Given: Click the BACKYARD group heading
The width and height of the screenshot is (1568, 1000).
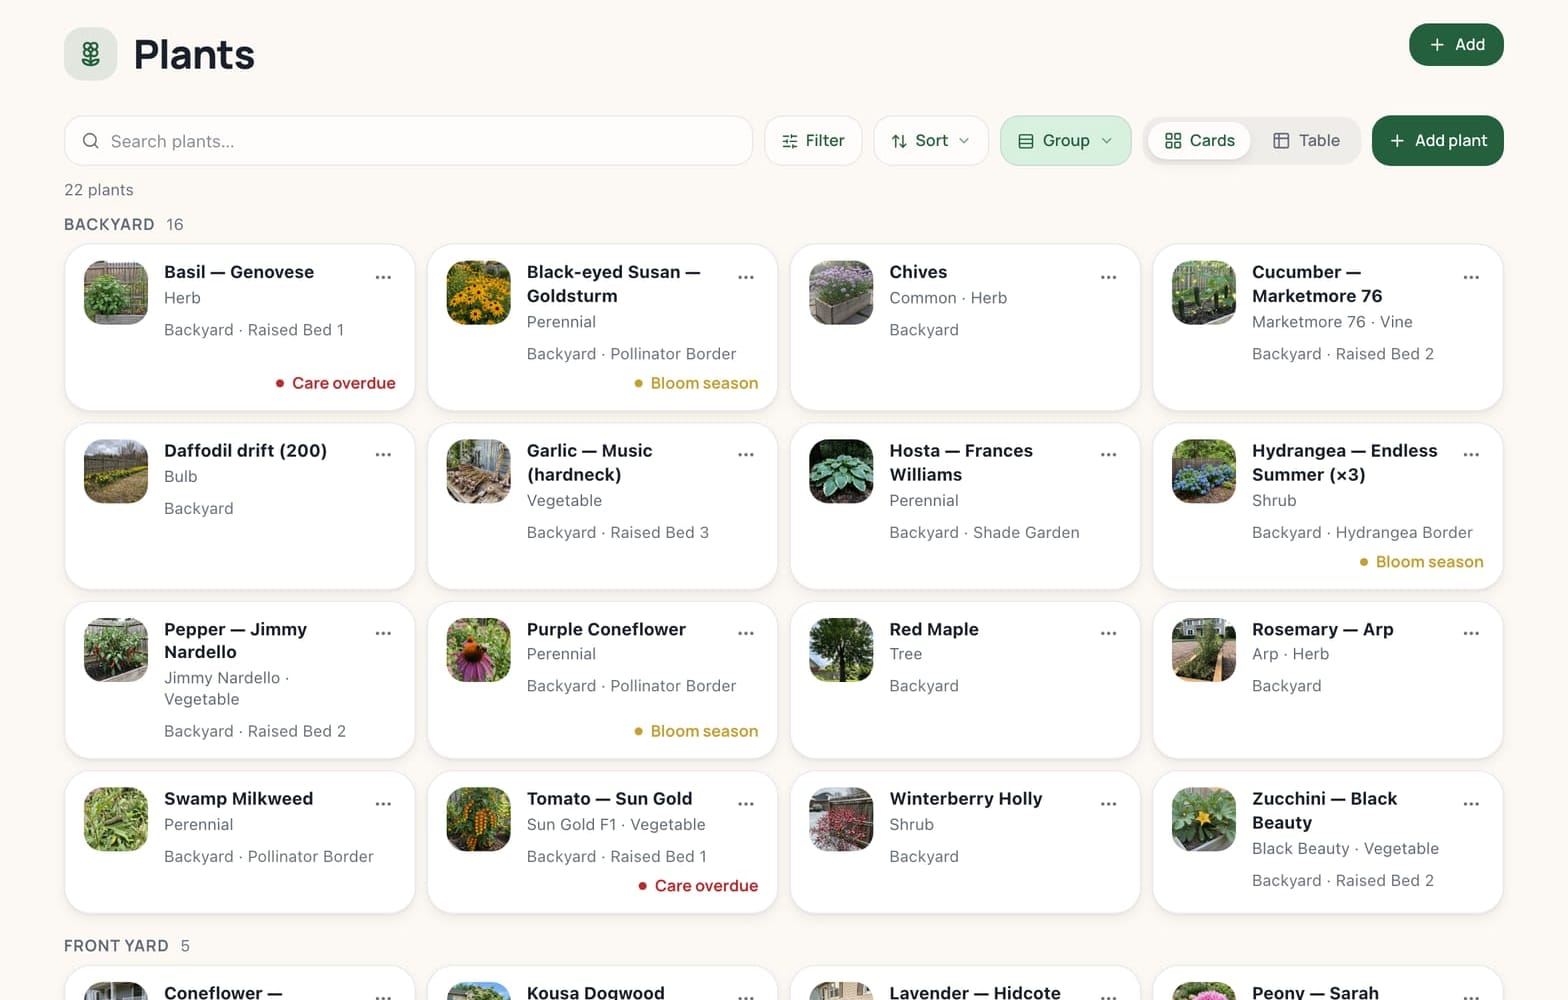Looking at the screenshot, I should (x=109, y=225).
